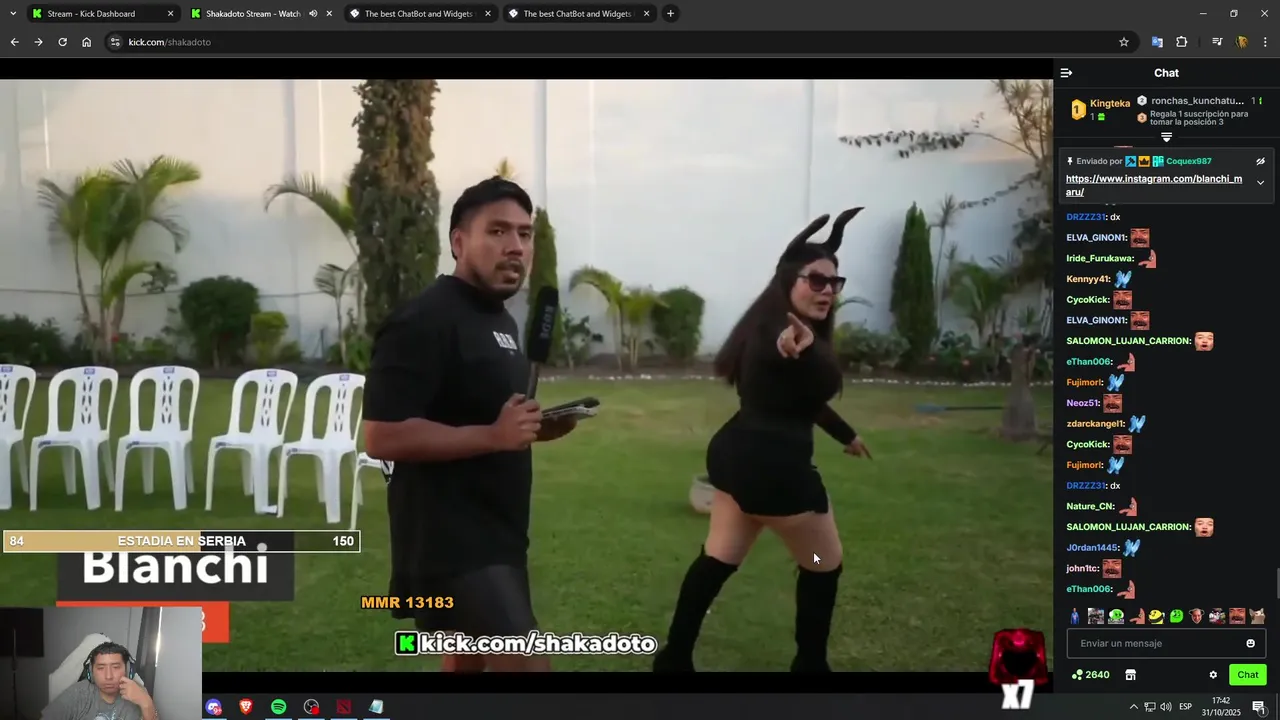Hide the pinned message with the crossed-eye icon
The width and height of the screenshot is (1280, 720).
(x=1260, y=161)
